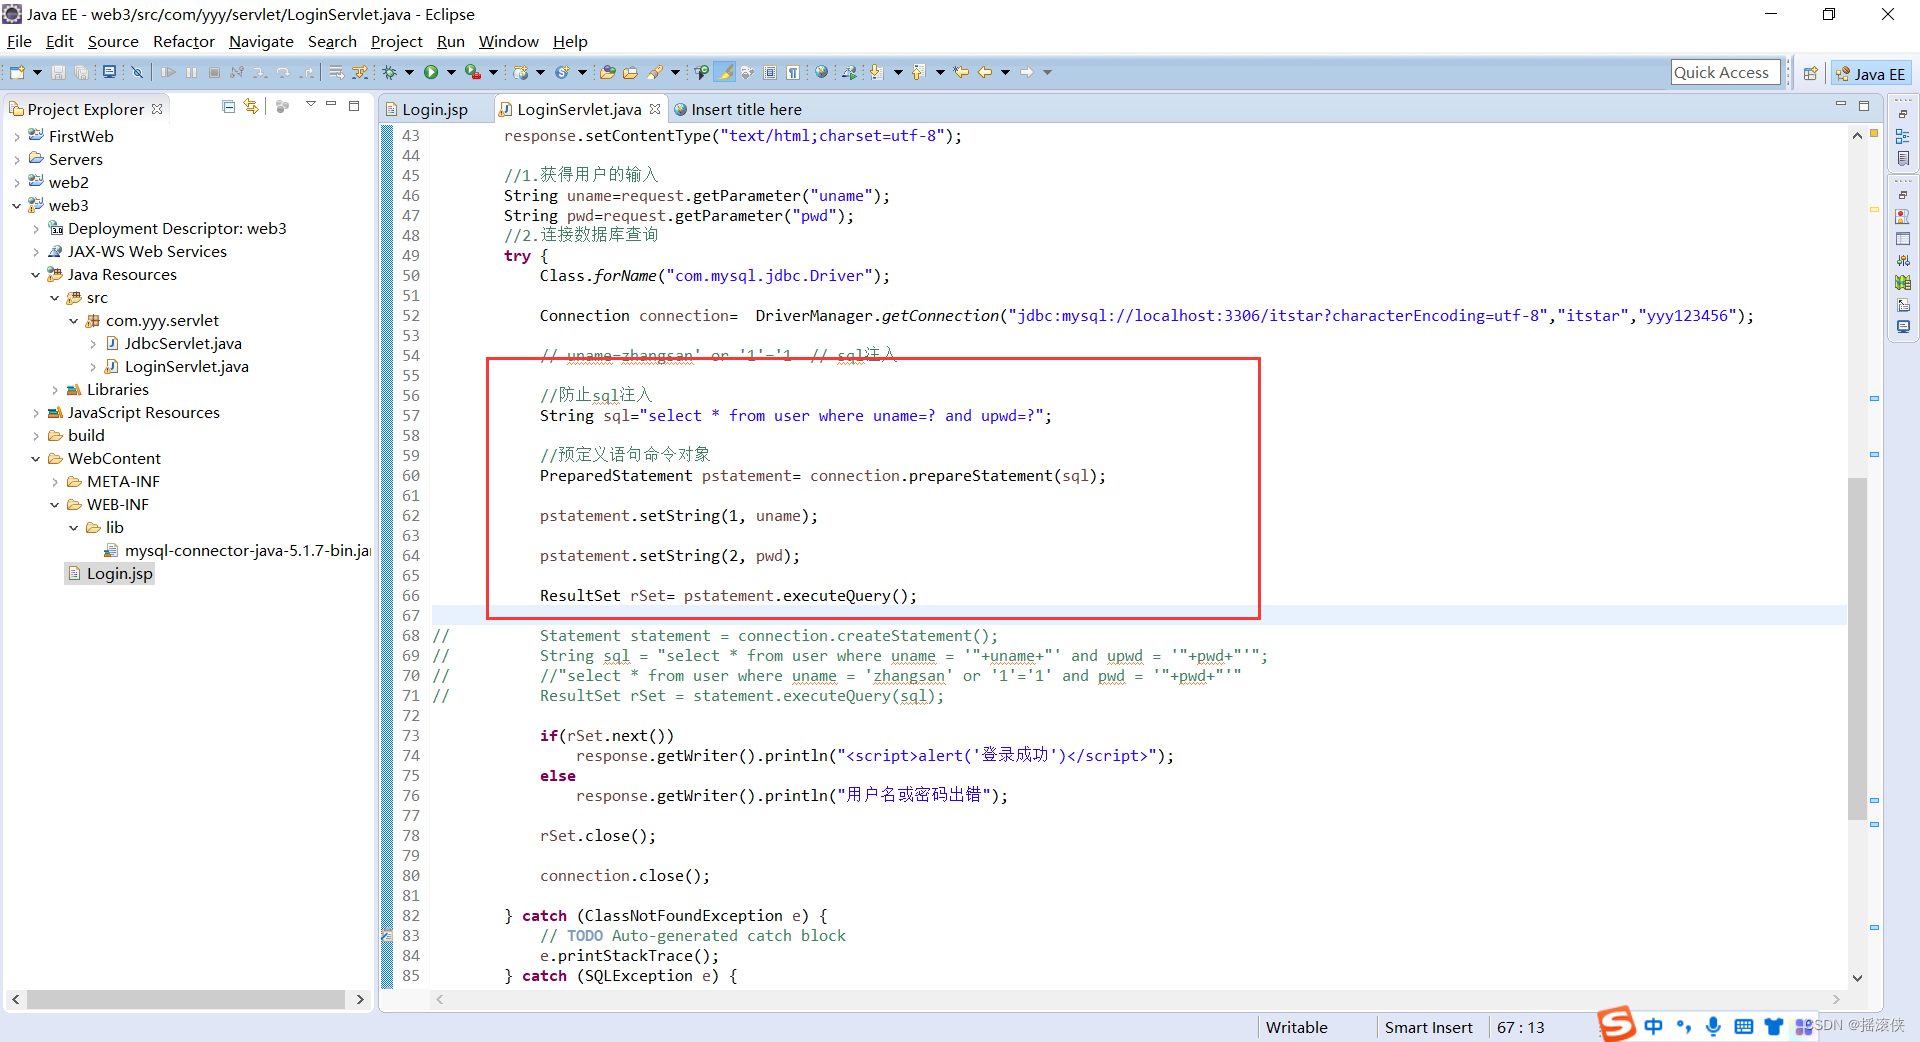Open the New file dropdown arrow
The image size is (1920, 1042).
click(37, 72)
